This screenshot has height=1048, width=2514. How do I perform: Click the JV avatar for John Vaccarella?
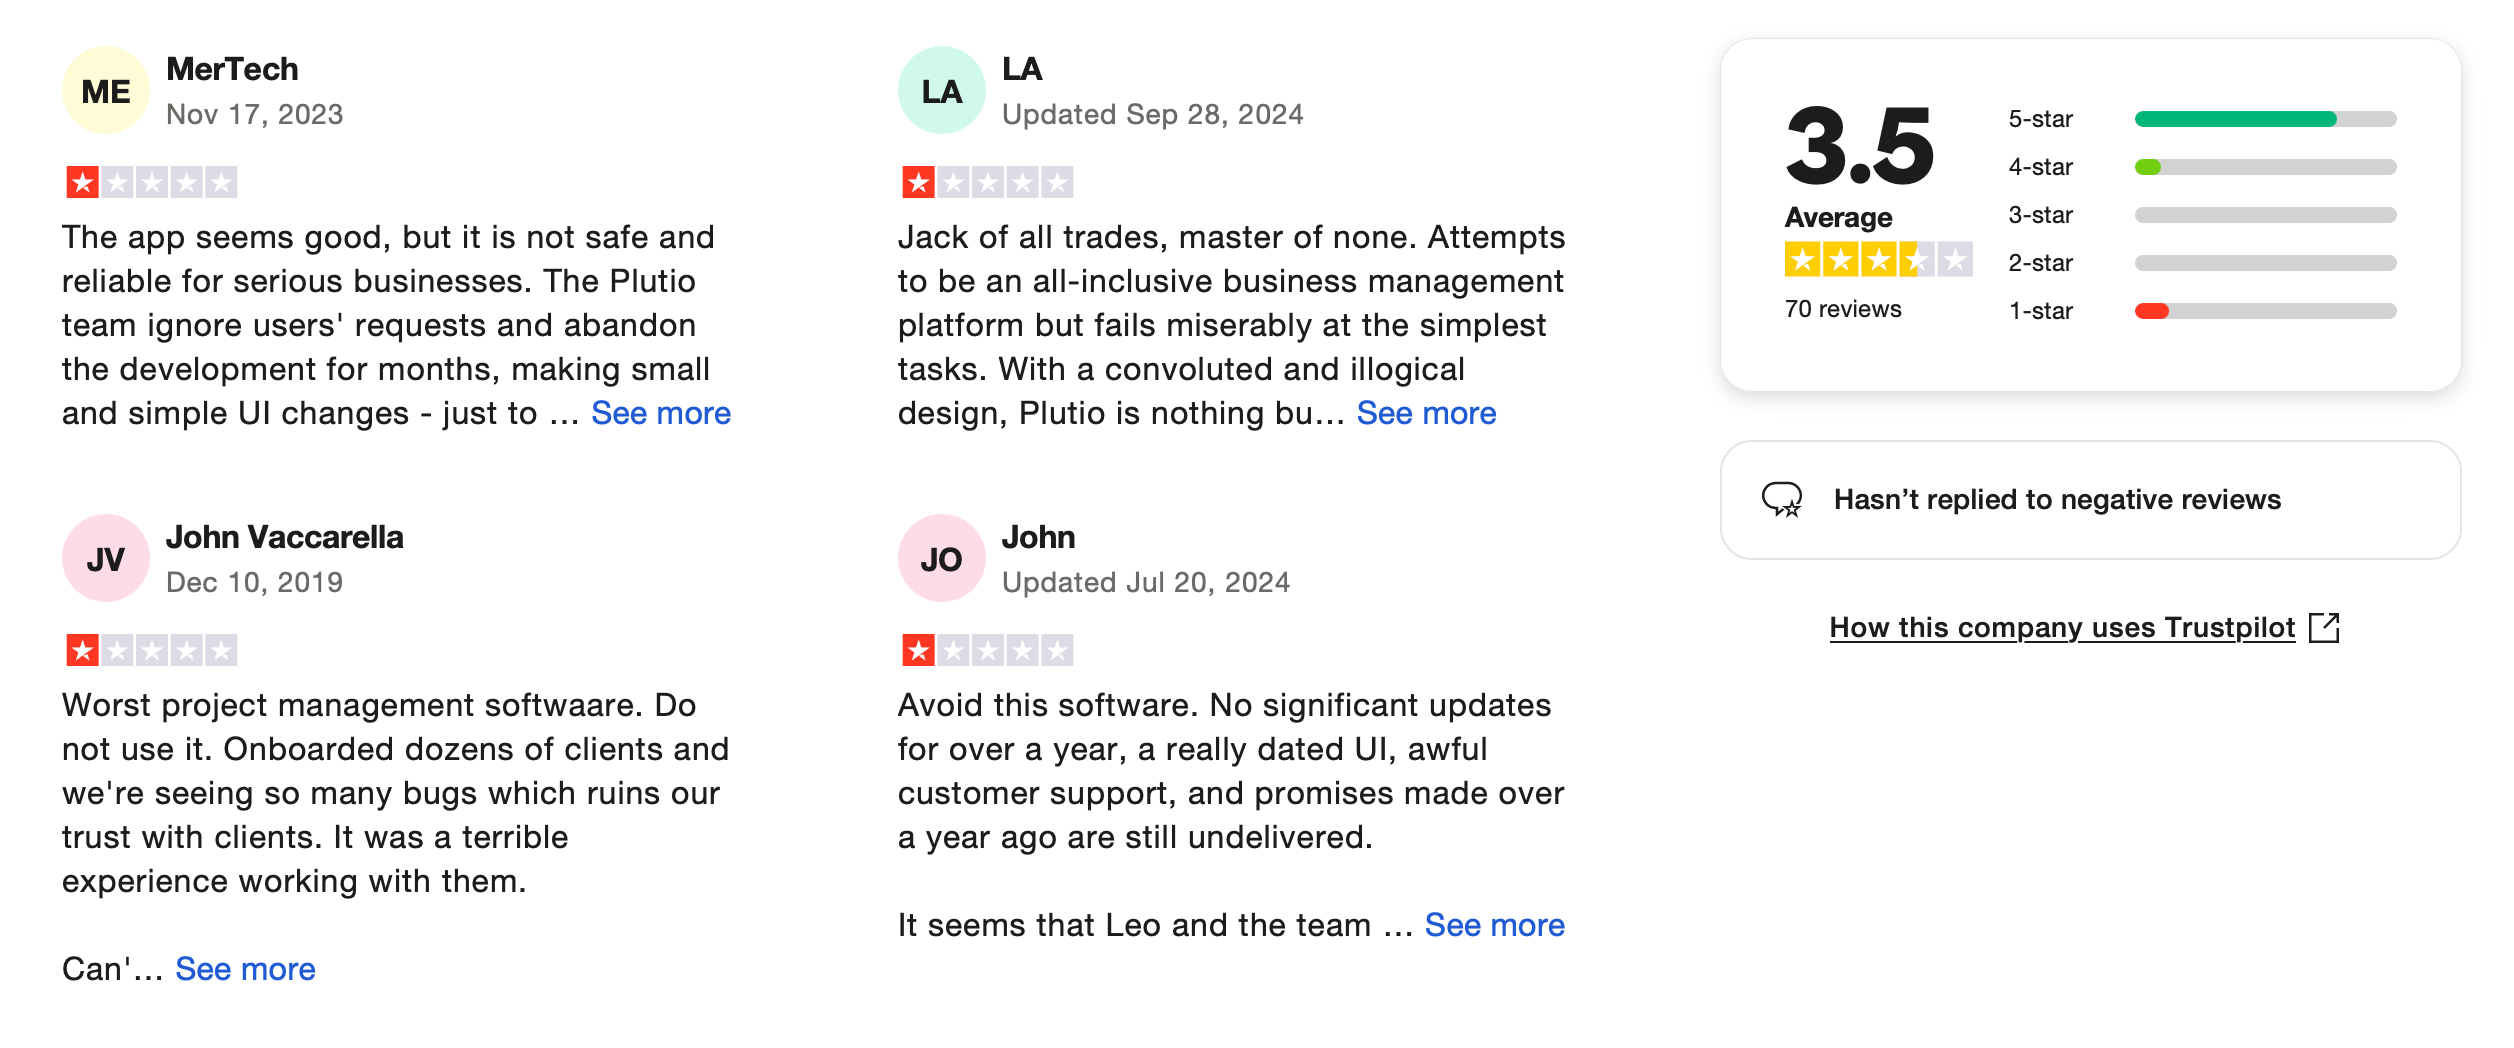coord(105,559)
